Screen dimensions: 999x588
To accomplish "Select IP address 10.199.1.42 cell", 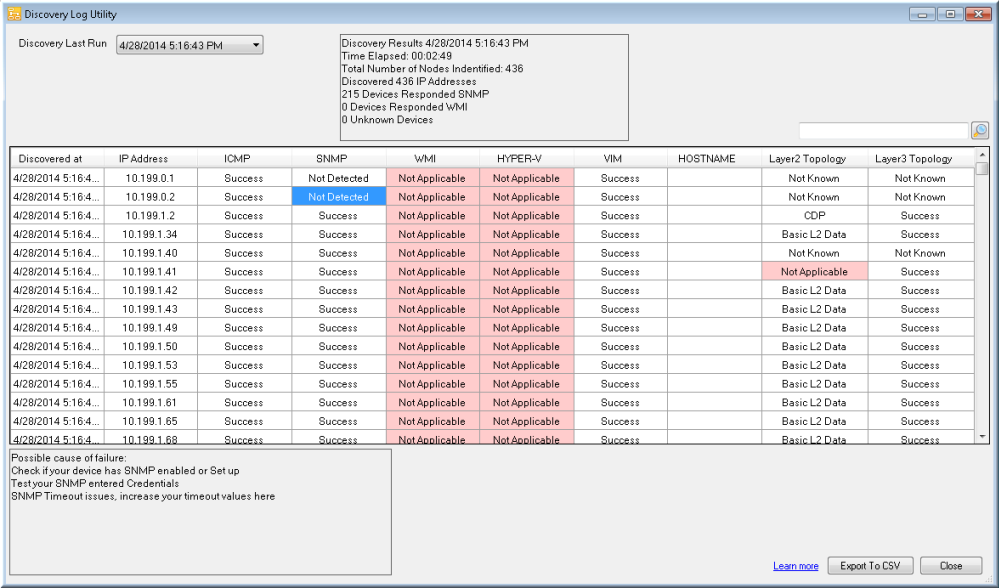I will click(151, 290).
